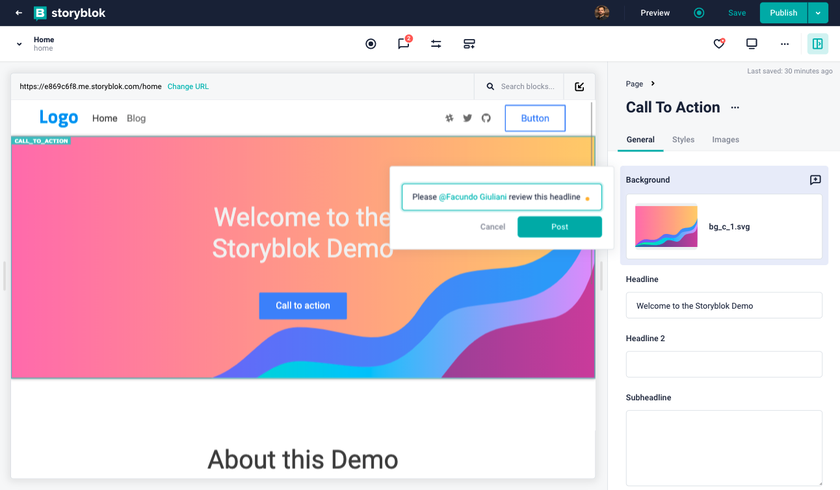Toggle the visual editor record icon
This screenshot has height=490, width=840.
click(x=371, y=44)
